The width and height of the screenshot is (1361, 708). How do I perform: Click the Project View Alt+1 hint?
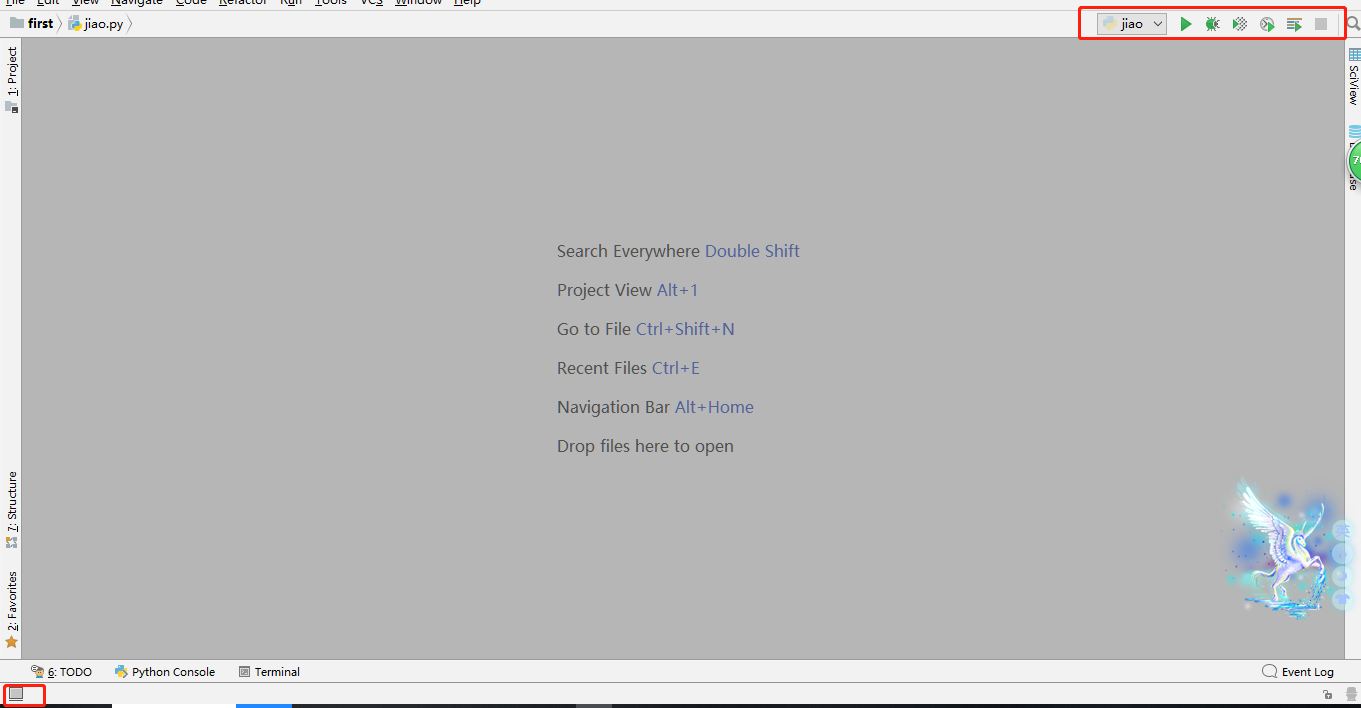tap(627, 290)
